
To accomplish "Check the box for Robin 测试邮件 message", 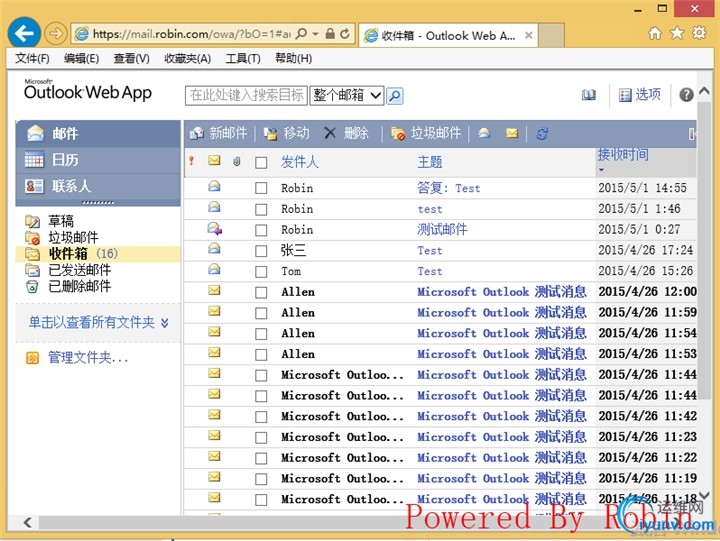I will pos(261,230).
